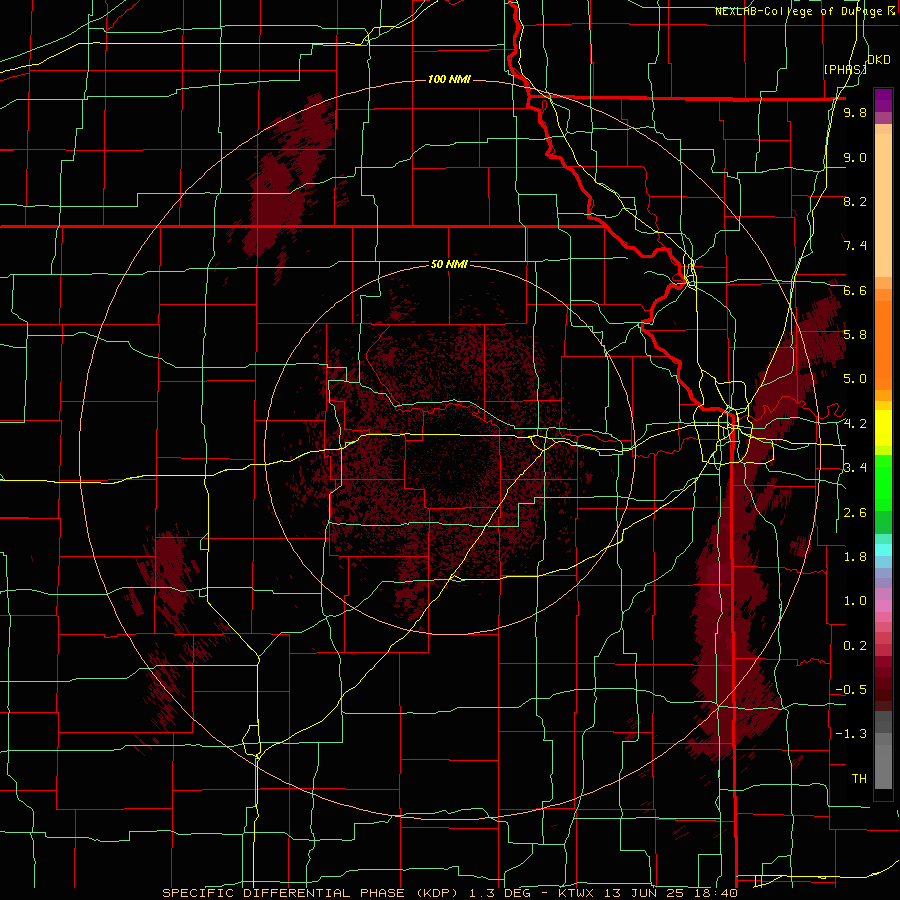
Task: Click the 100 NMI range ring label
Action: [449, 79]
